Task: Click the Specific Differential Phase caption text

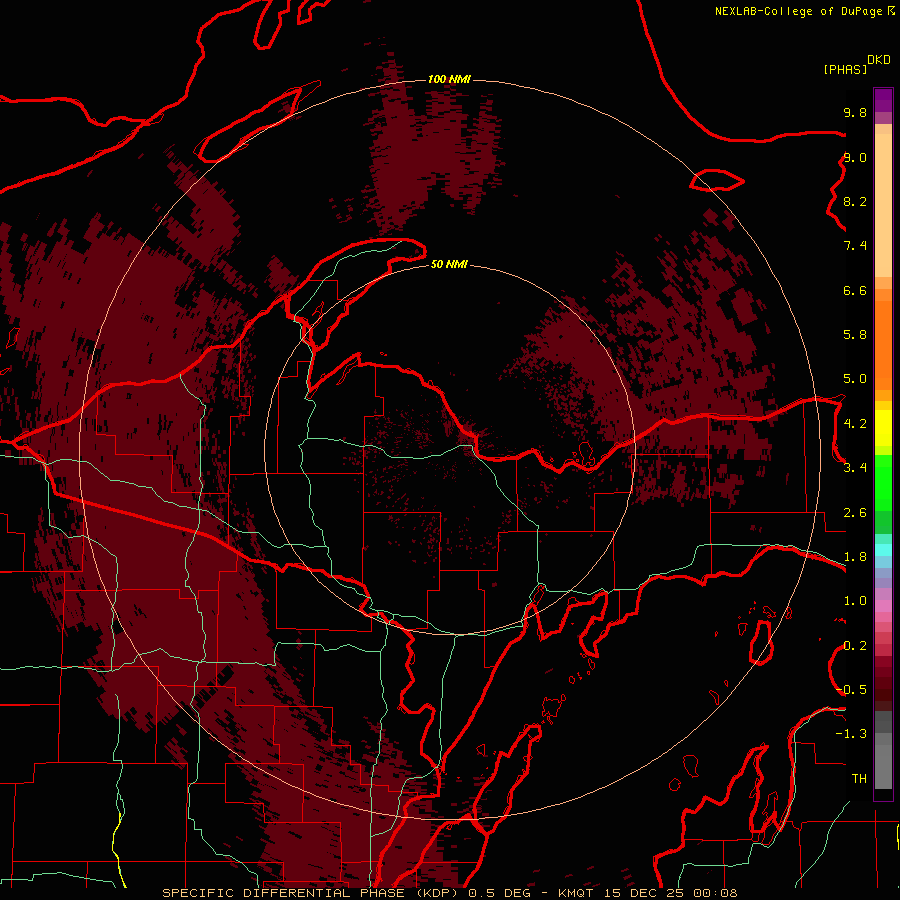Action: (x=313, y=893)
